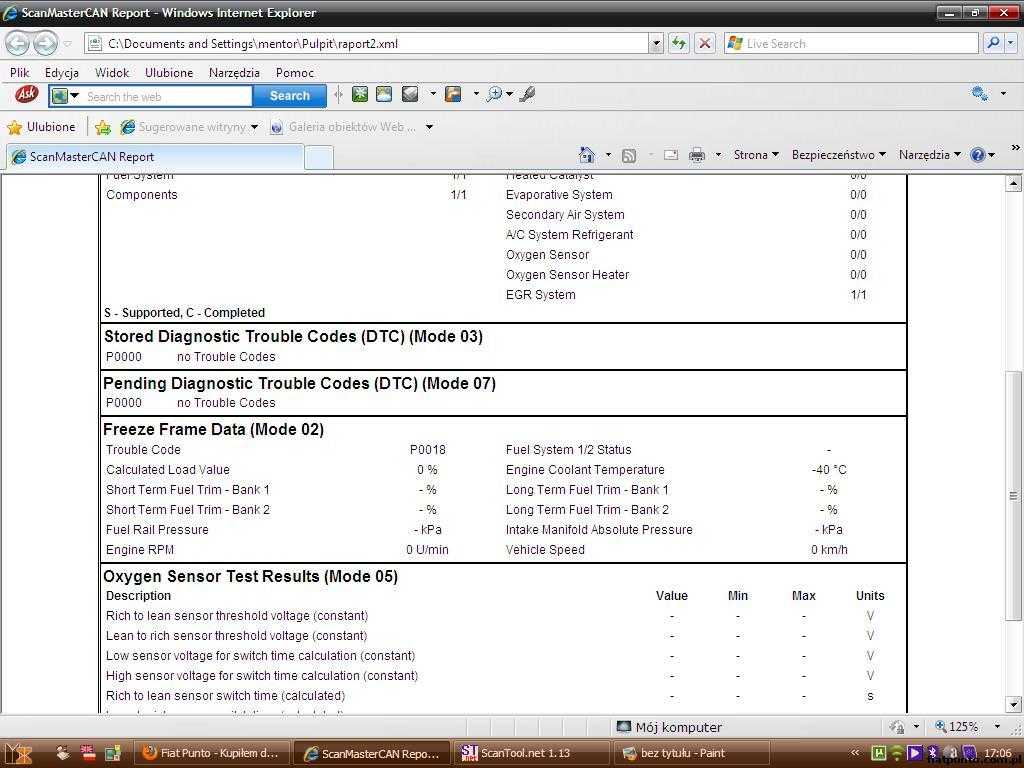Click the security zone icon in status bar

click(x=897, y=727)
